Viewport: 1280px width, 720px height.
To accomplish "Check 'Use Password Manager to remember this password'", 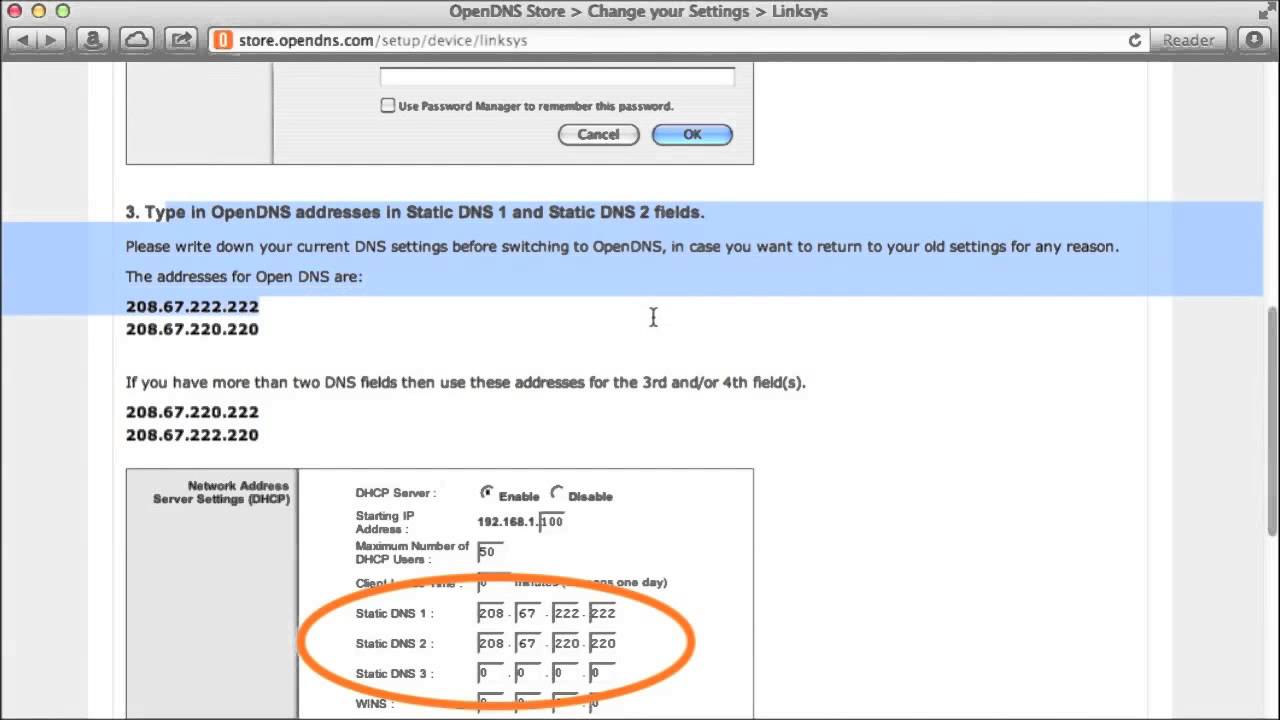I will tap(388, 105).
